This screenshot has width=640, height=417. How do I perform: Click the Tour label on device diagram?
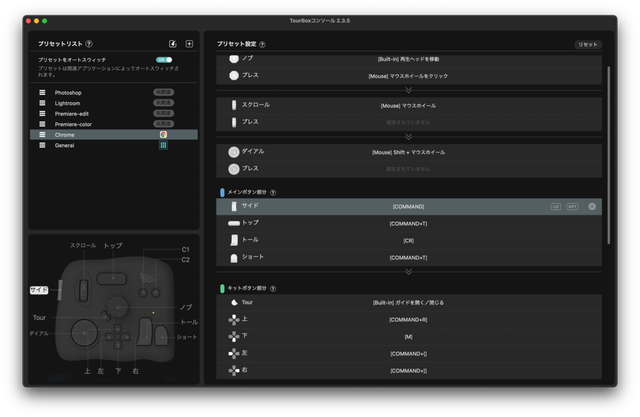[39, 317]
